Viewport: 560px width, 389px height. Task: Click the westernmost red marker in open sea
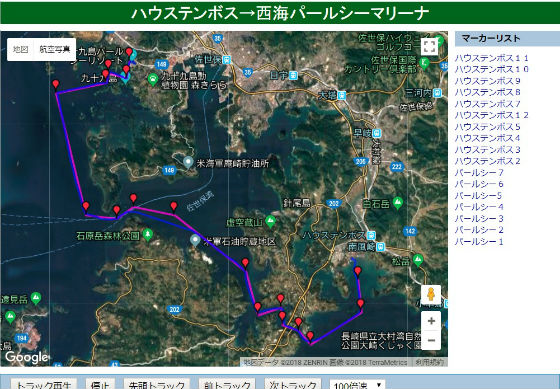click(55, 84)
